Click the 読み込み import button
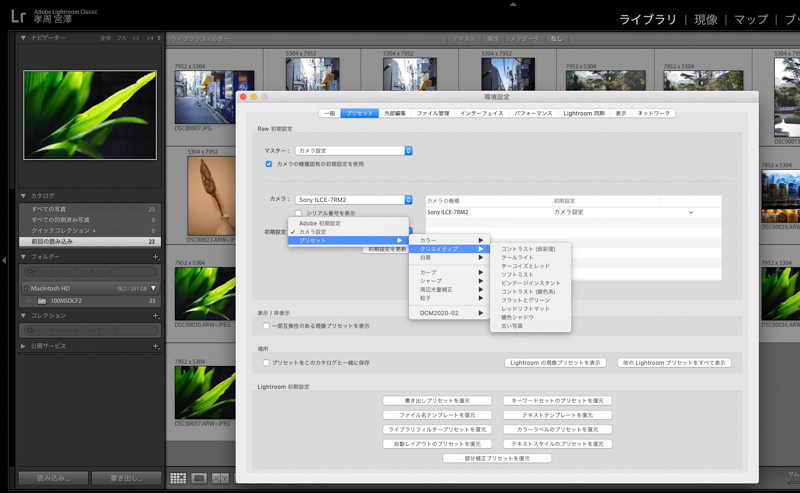The height and width of the screenshot is (493, 800). 55,478
